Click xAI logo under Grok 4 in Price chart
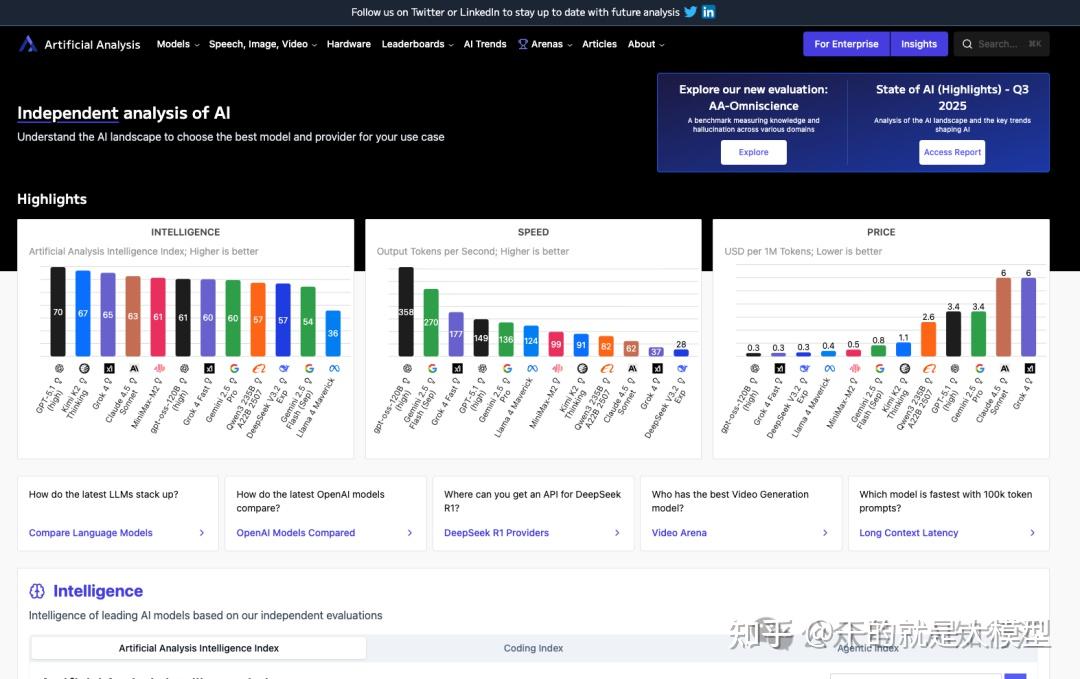The height and width of the screenshot is (679, 1080). [1030, 368]
